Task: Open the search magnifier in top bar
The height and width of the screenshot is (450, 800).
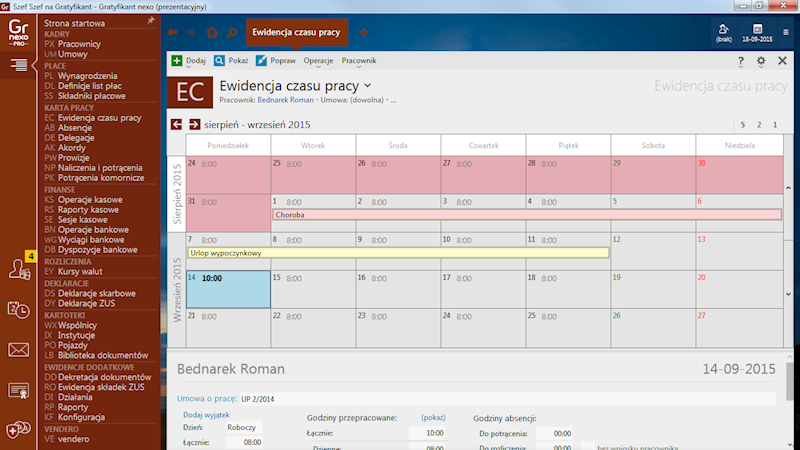Action: point(232,32)
